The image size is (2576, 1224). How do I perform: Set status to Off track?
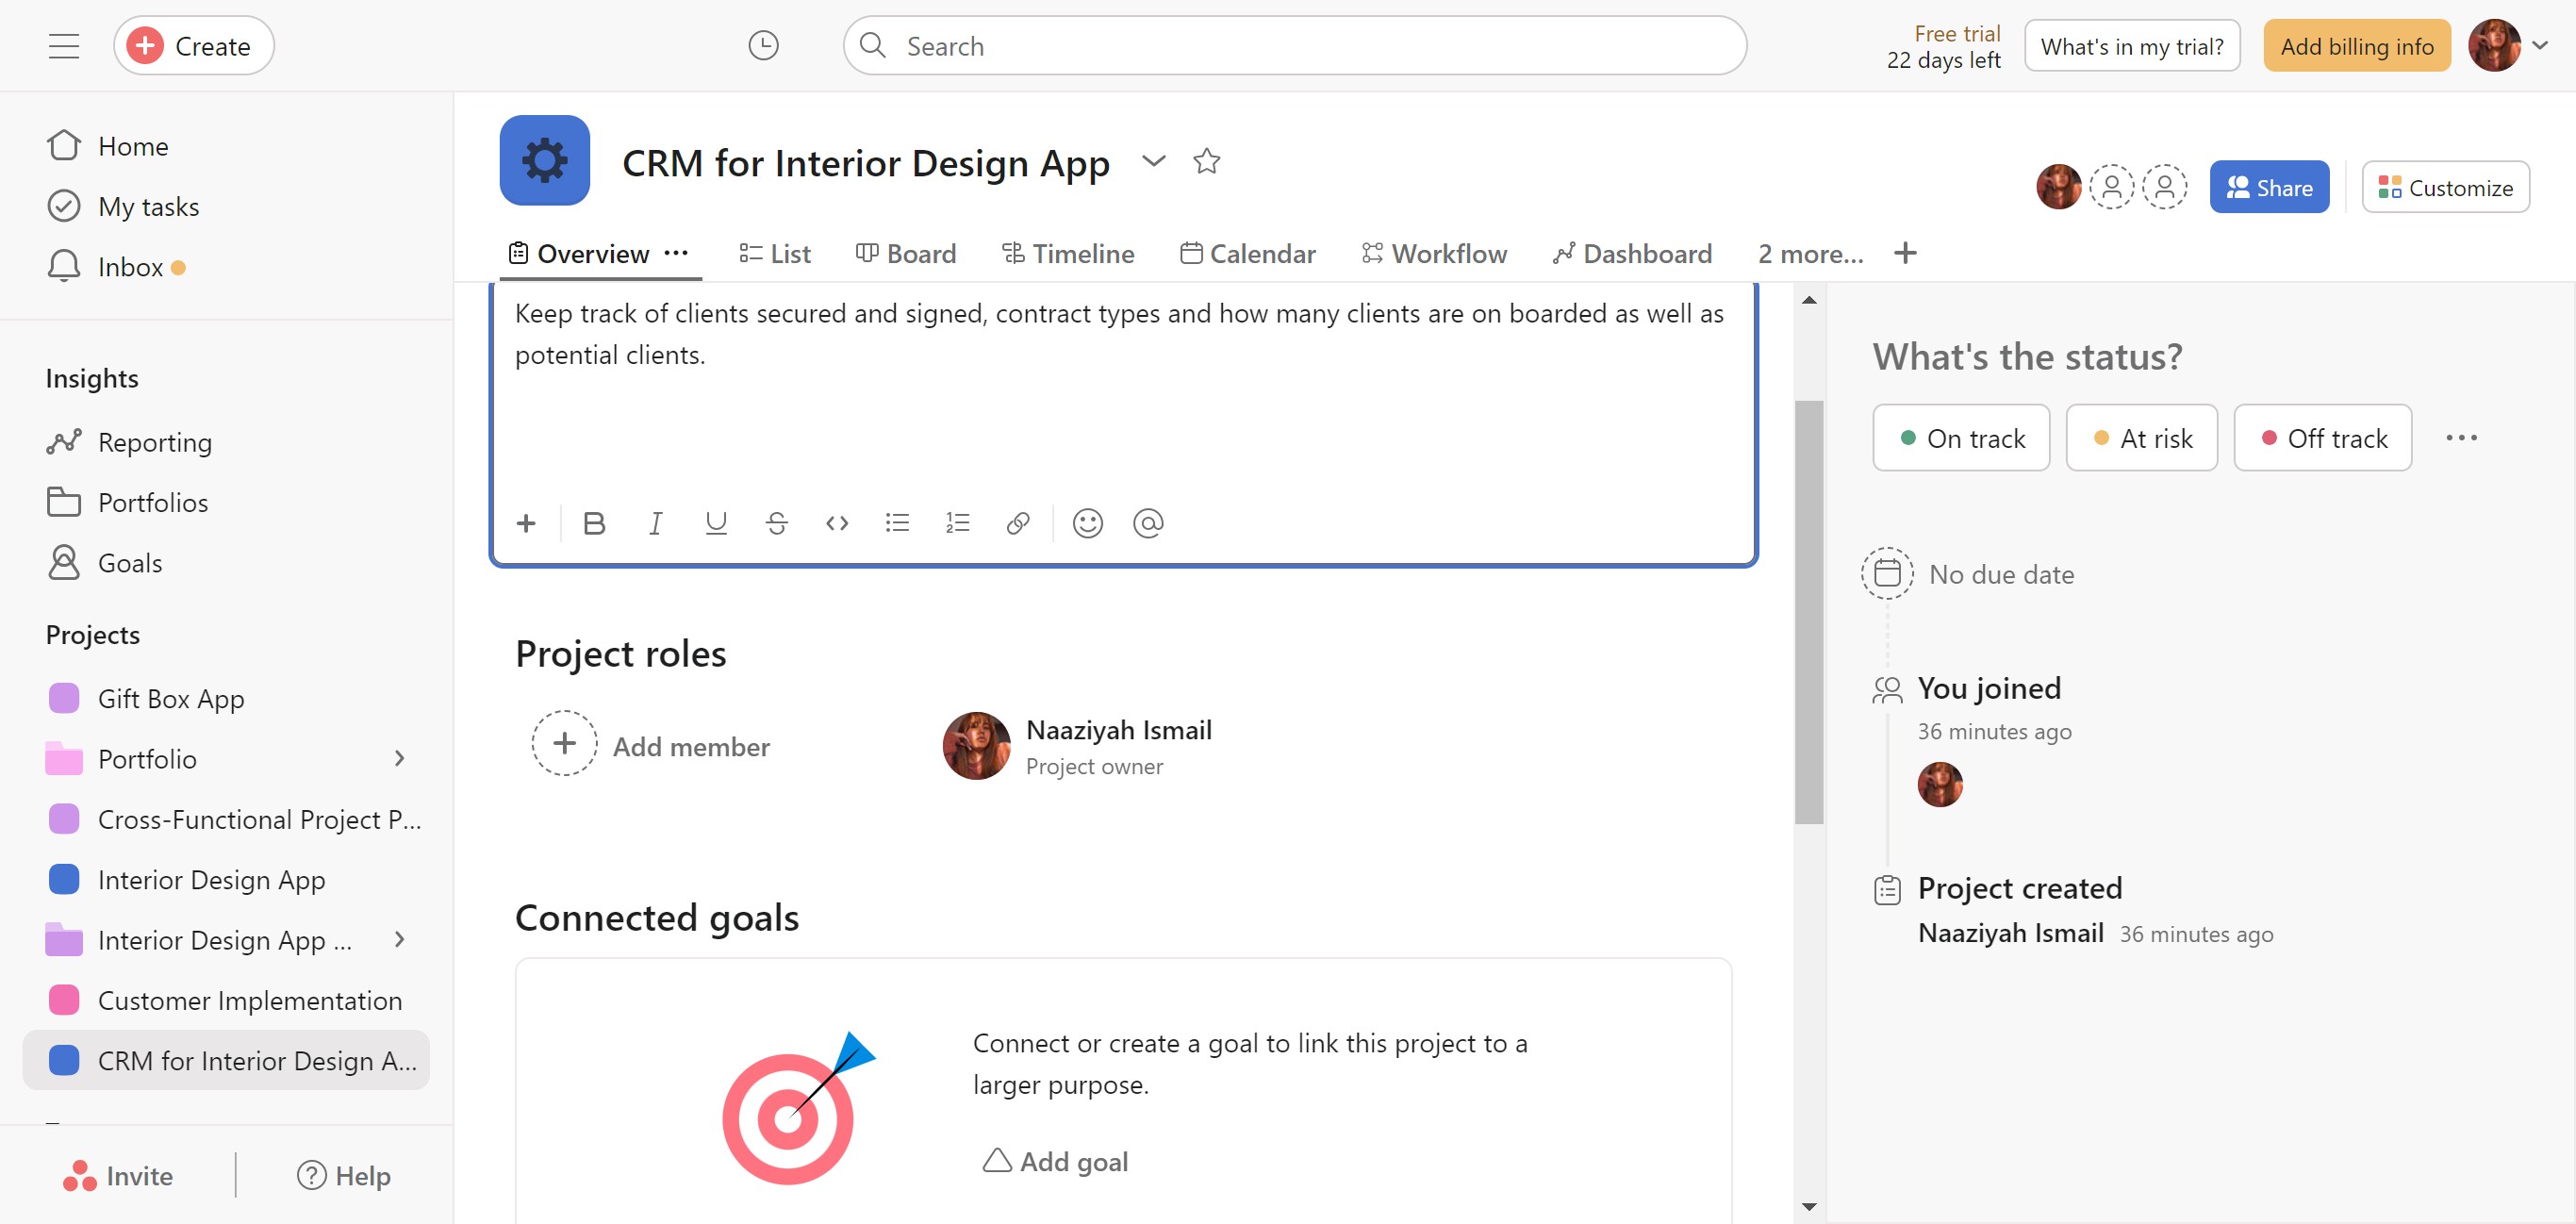pyautogui.click(x=2322, y=438)
